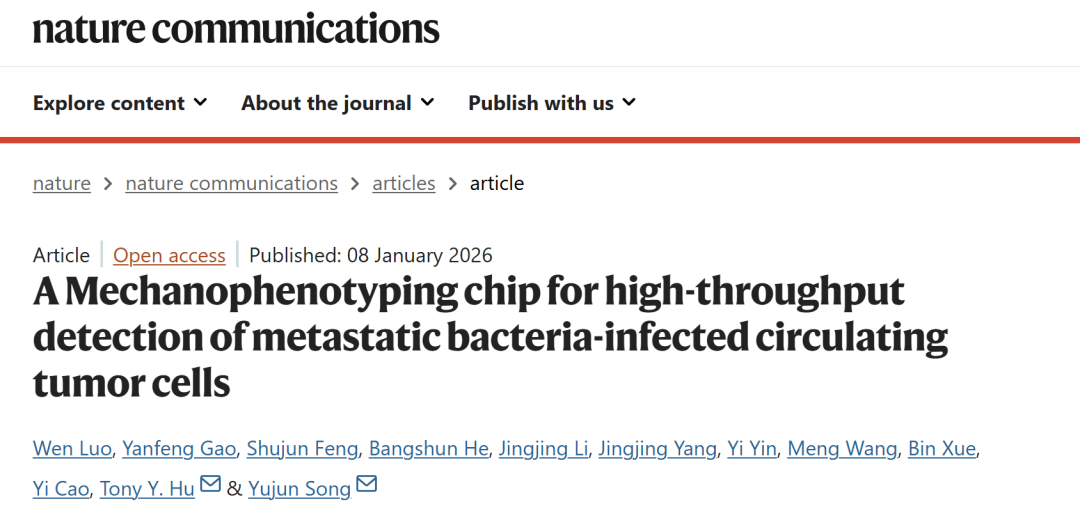Click author Jingjing Yang
The image size is (1080, 517).
pos(657,448)
